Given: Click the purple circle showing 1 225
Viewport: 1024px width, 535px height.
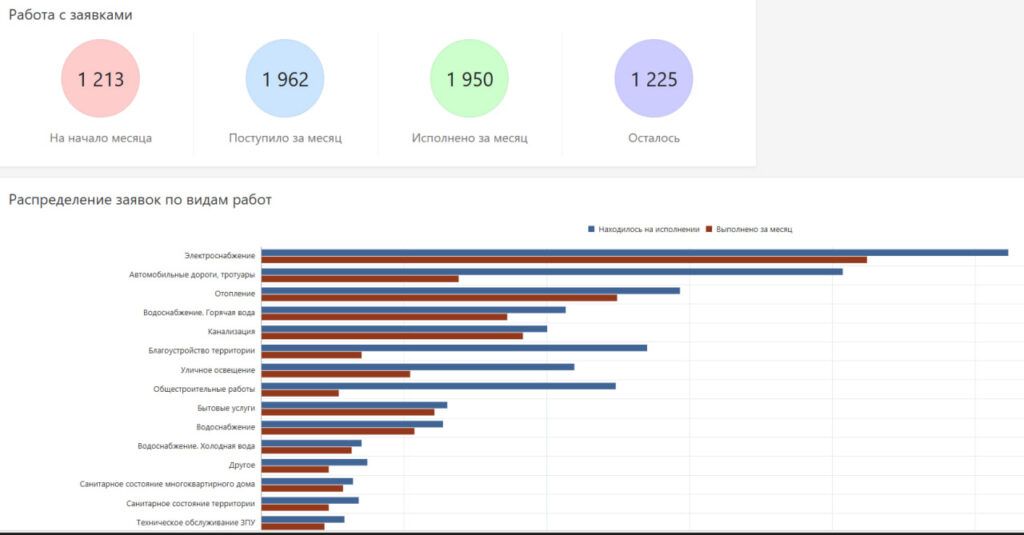Looking at the screenshot, I should 653,79.
